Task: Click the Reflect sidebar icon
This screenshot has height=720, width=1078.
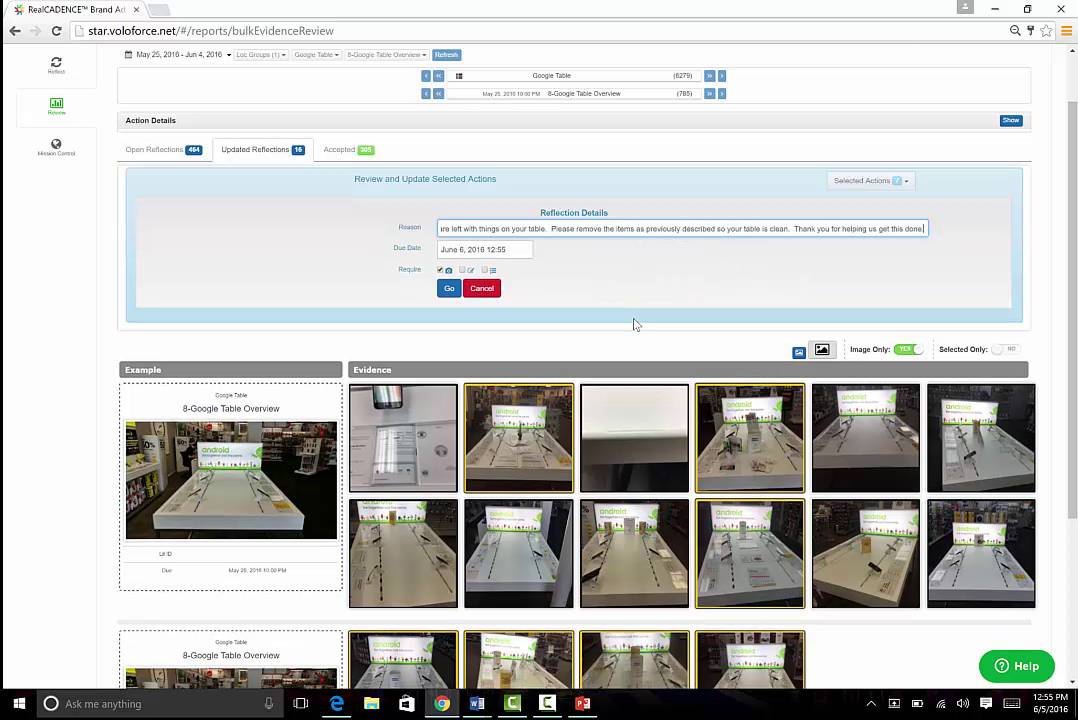Action: pos(56,65)
